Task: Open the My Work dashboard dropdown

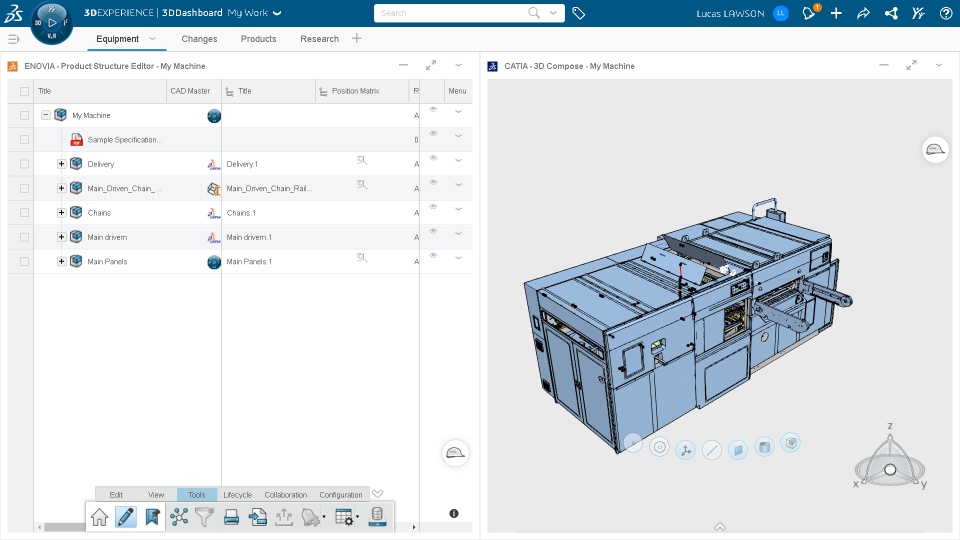Action: pyautogui.click(x=277, y=13)
